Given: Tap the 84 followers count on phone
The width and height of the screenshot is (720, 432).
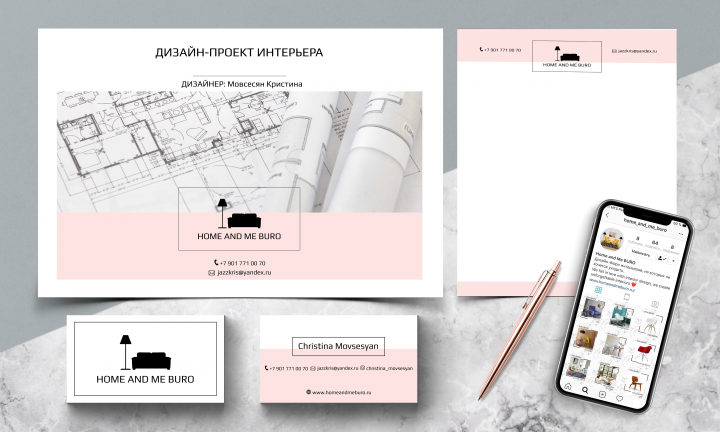Looking at the screenshot, I should tap(655, 242).
